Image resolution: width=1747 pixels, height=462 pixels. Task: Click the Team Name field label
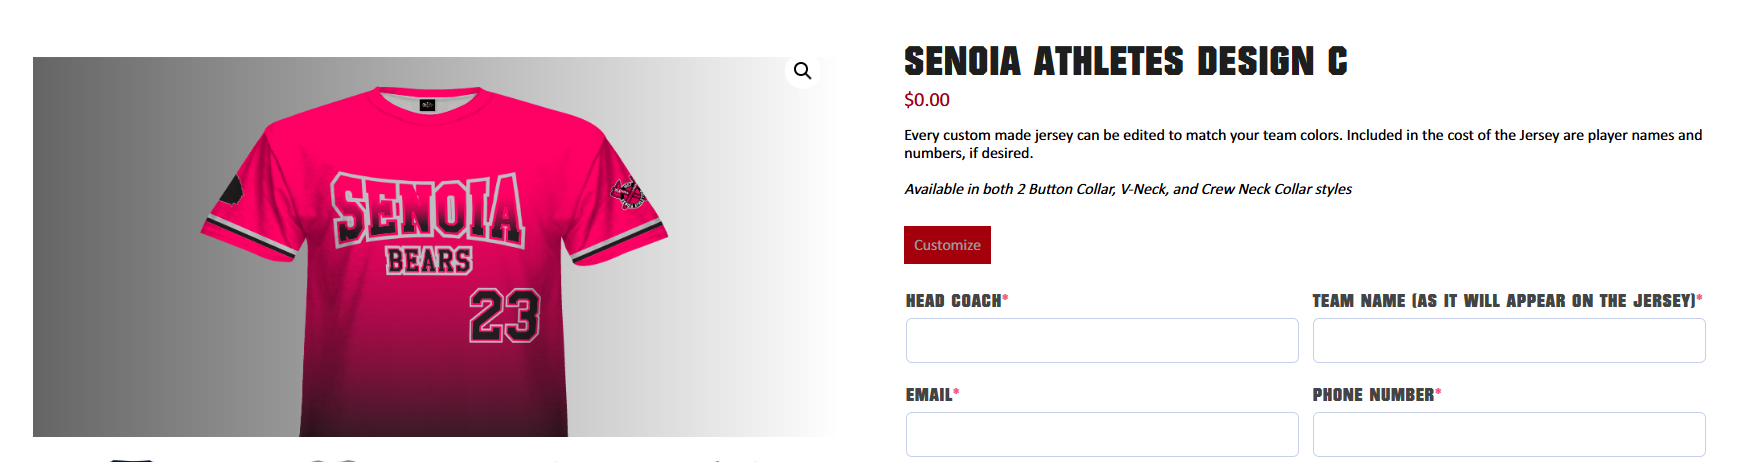pyautogui.click(x=1506, y=301)
